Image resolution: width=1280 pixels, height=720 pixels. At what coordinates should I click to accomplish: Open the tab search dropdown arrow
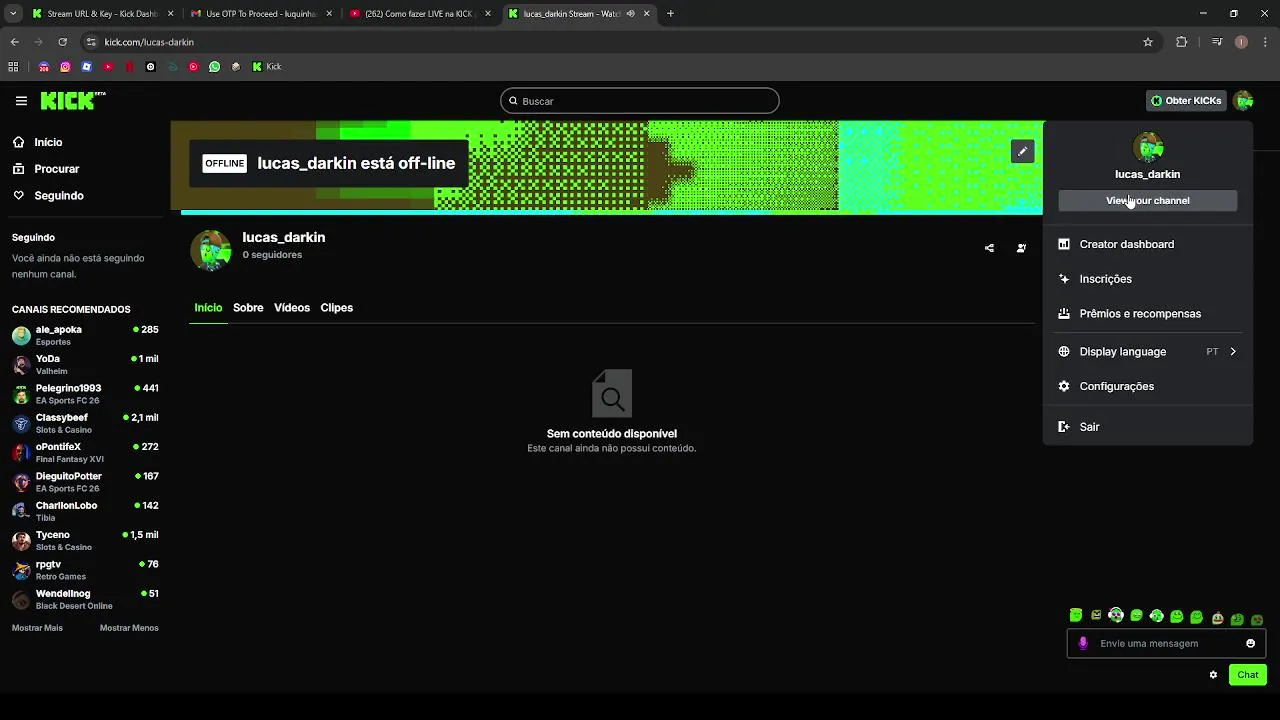(x=13, y=14)
